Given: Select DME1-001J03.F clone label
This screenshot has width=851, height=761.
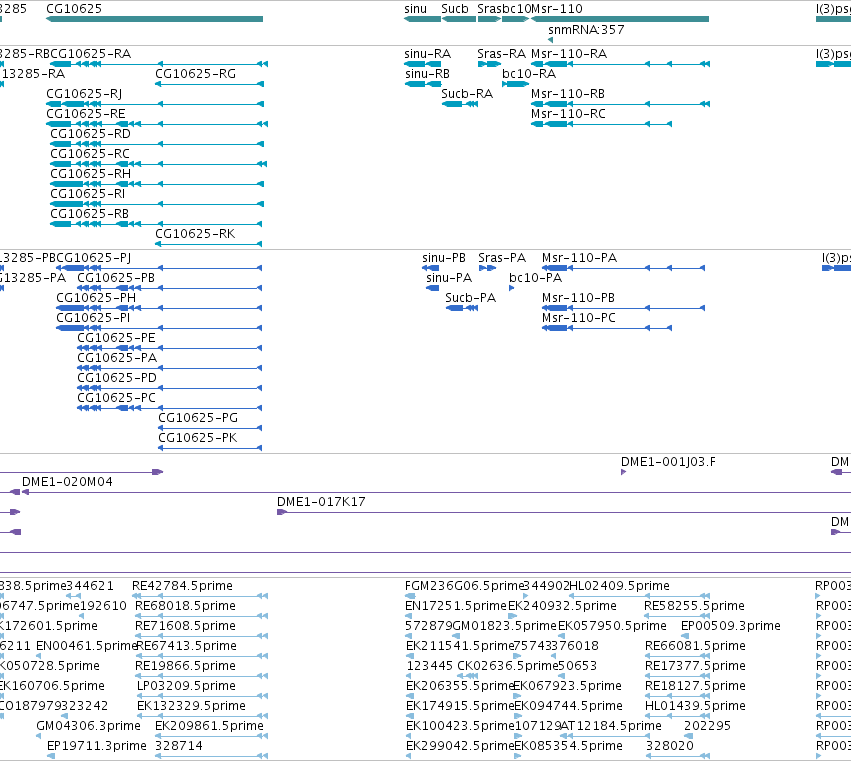Looking at the screenshot, I should point(668,462).
